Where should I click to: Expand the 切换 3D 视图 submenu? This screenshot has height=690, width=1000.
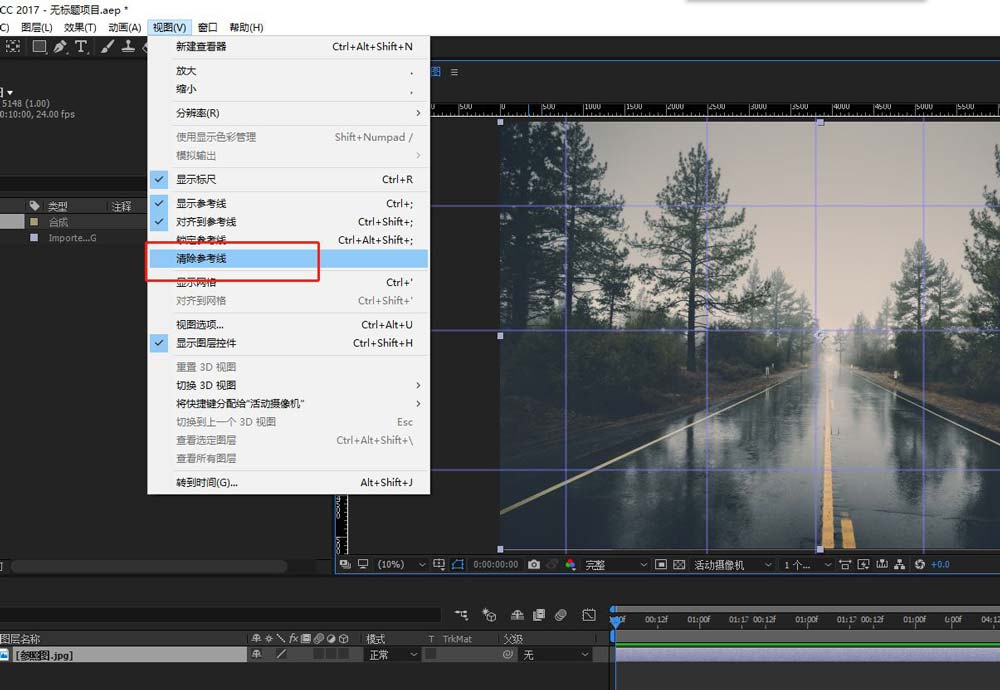289,385
